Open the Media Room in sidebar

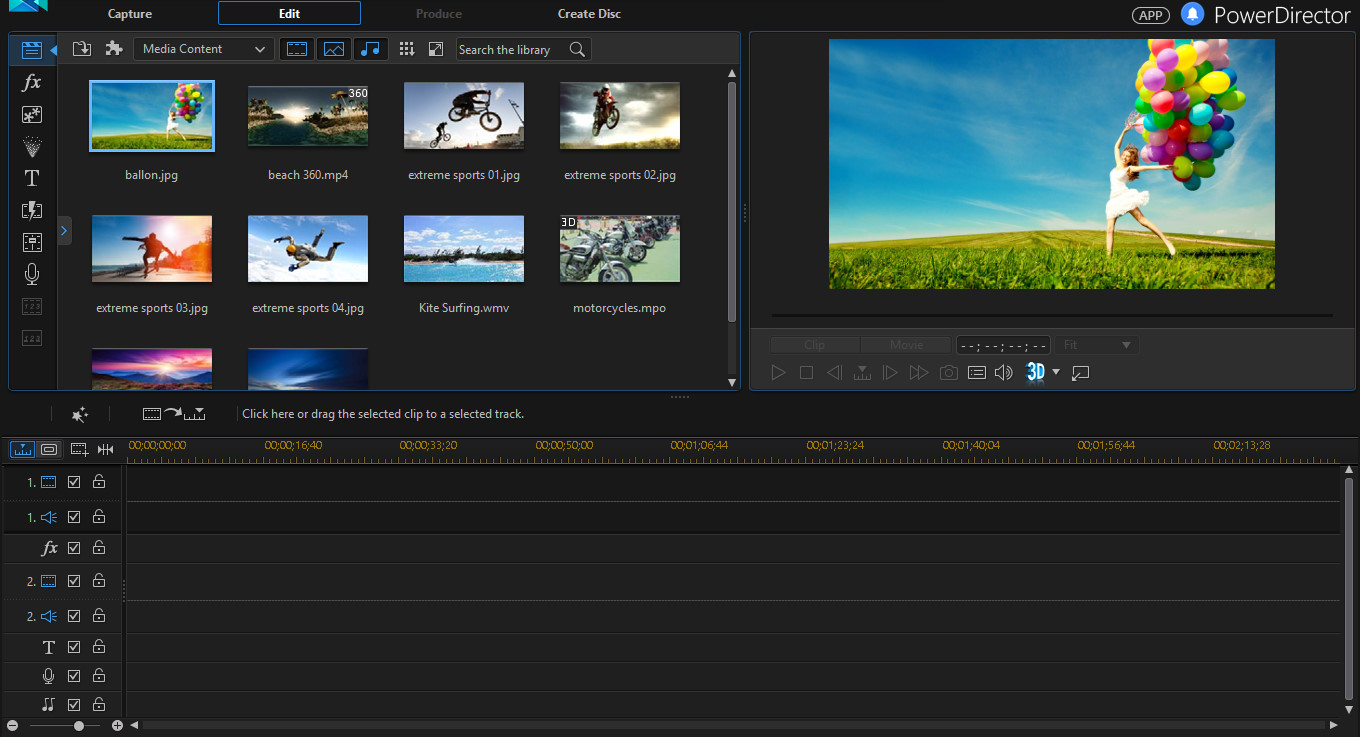point(32,49)
